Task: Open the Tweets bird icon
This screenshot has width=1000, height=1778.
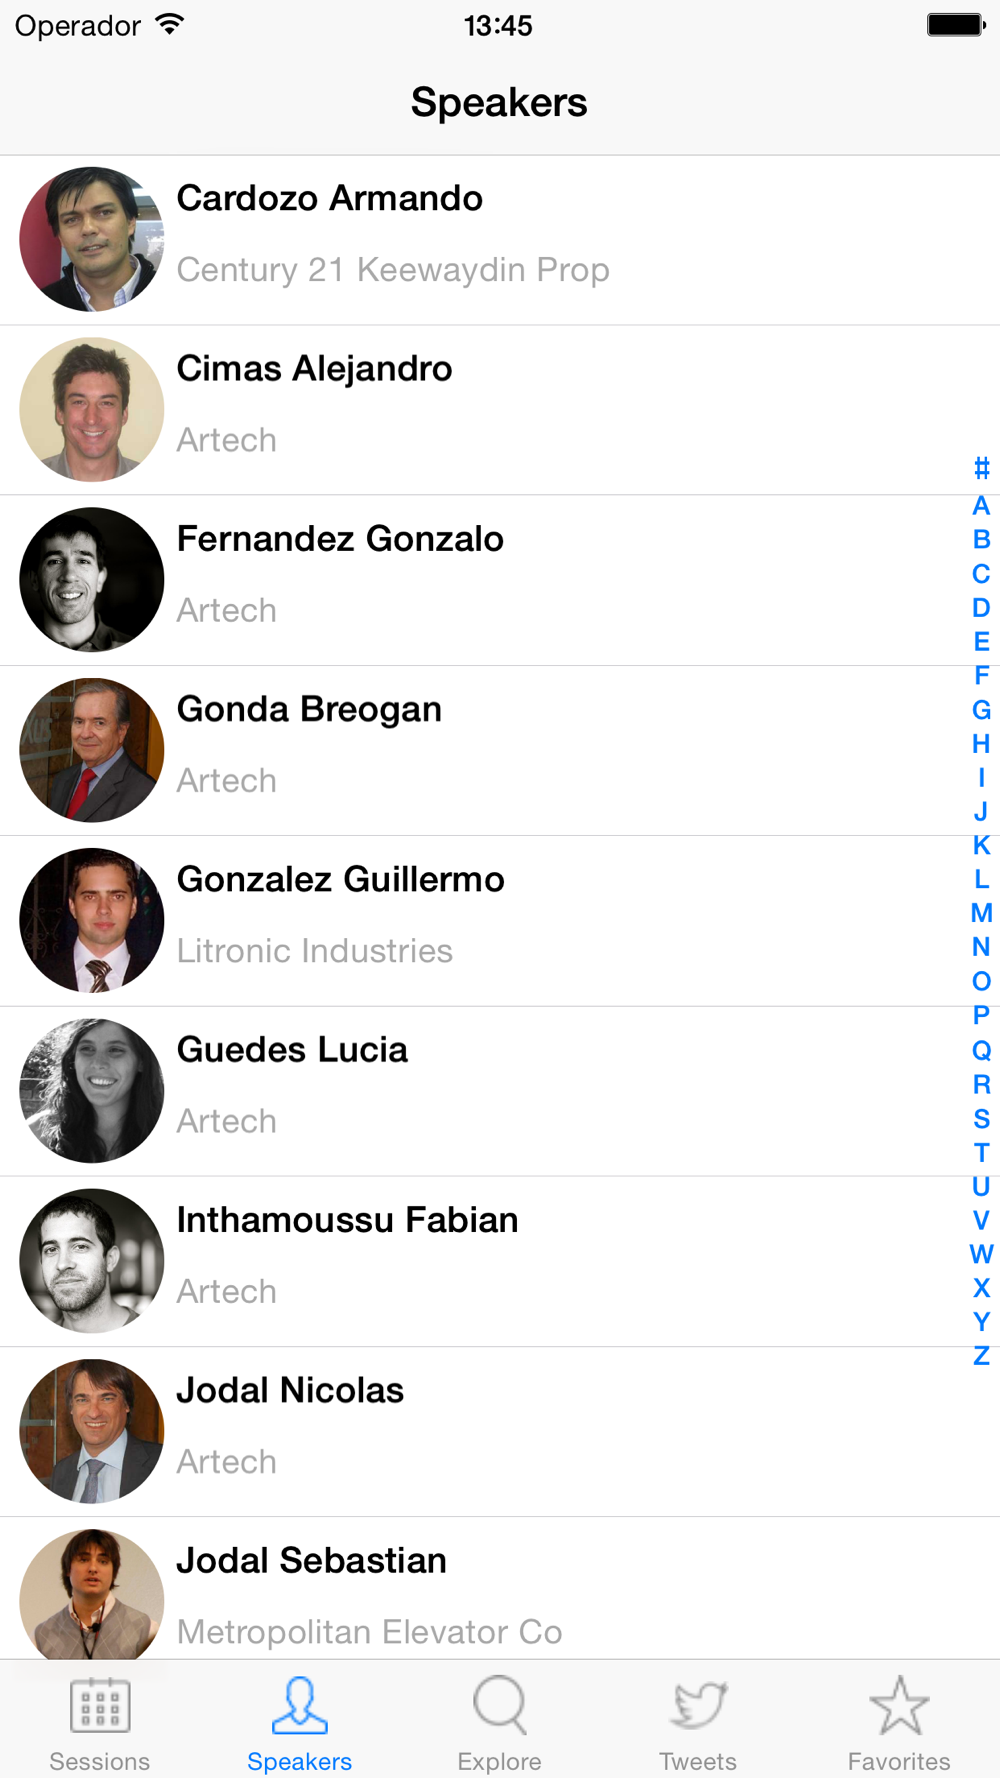Action: point(698,1705)
